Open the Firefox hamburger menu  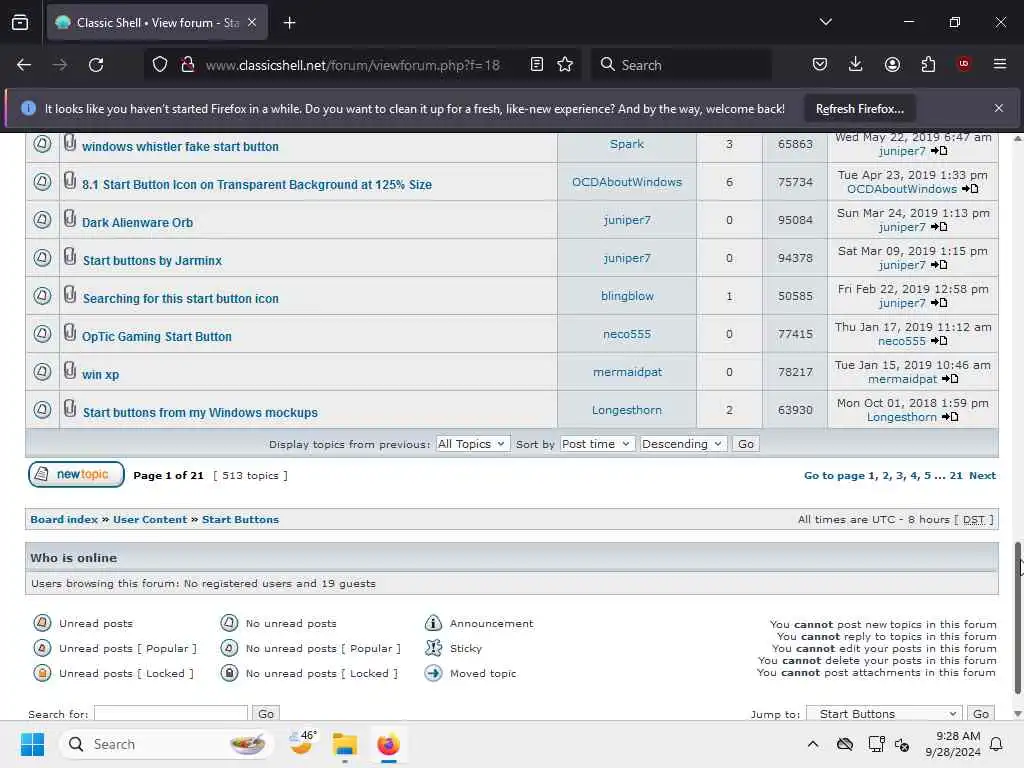tap(1000, 64)
